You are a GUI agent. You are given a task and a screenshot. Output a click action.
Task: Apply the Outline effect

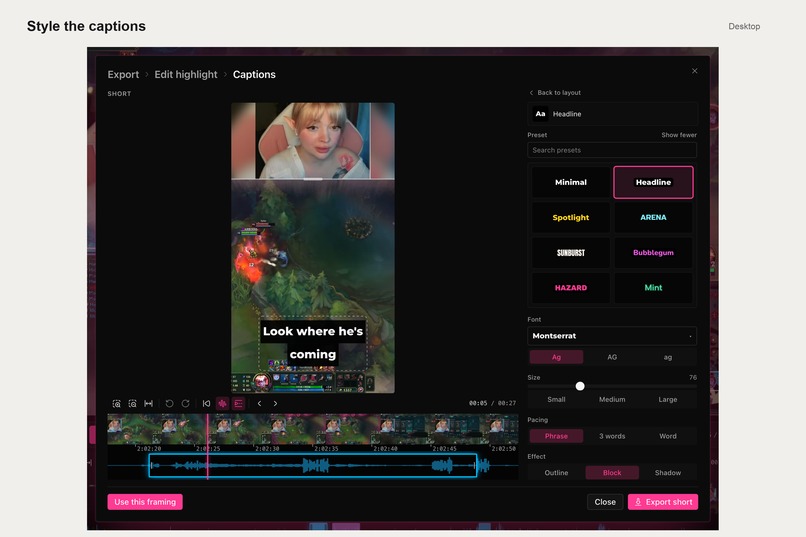(556, 472)
